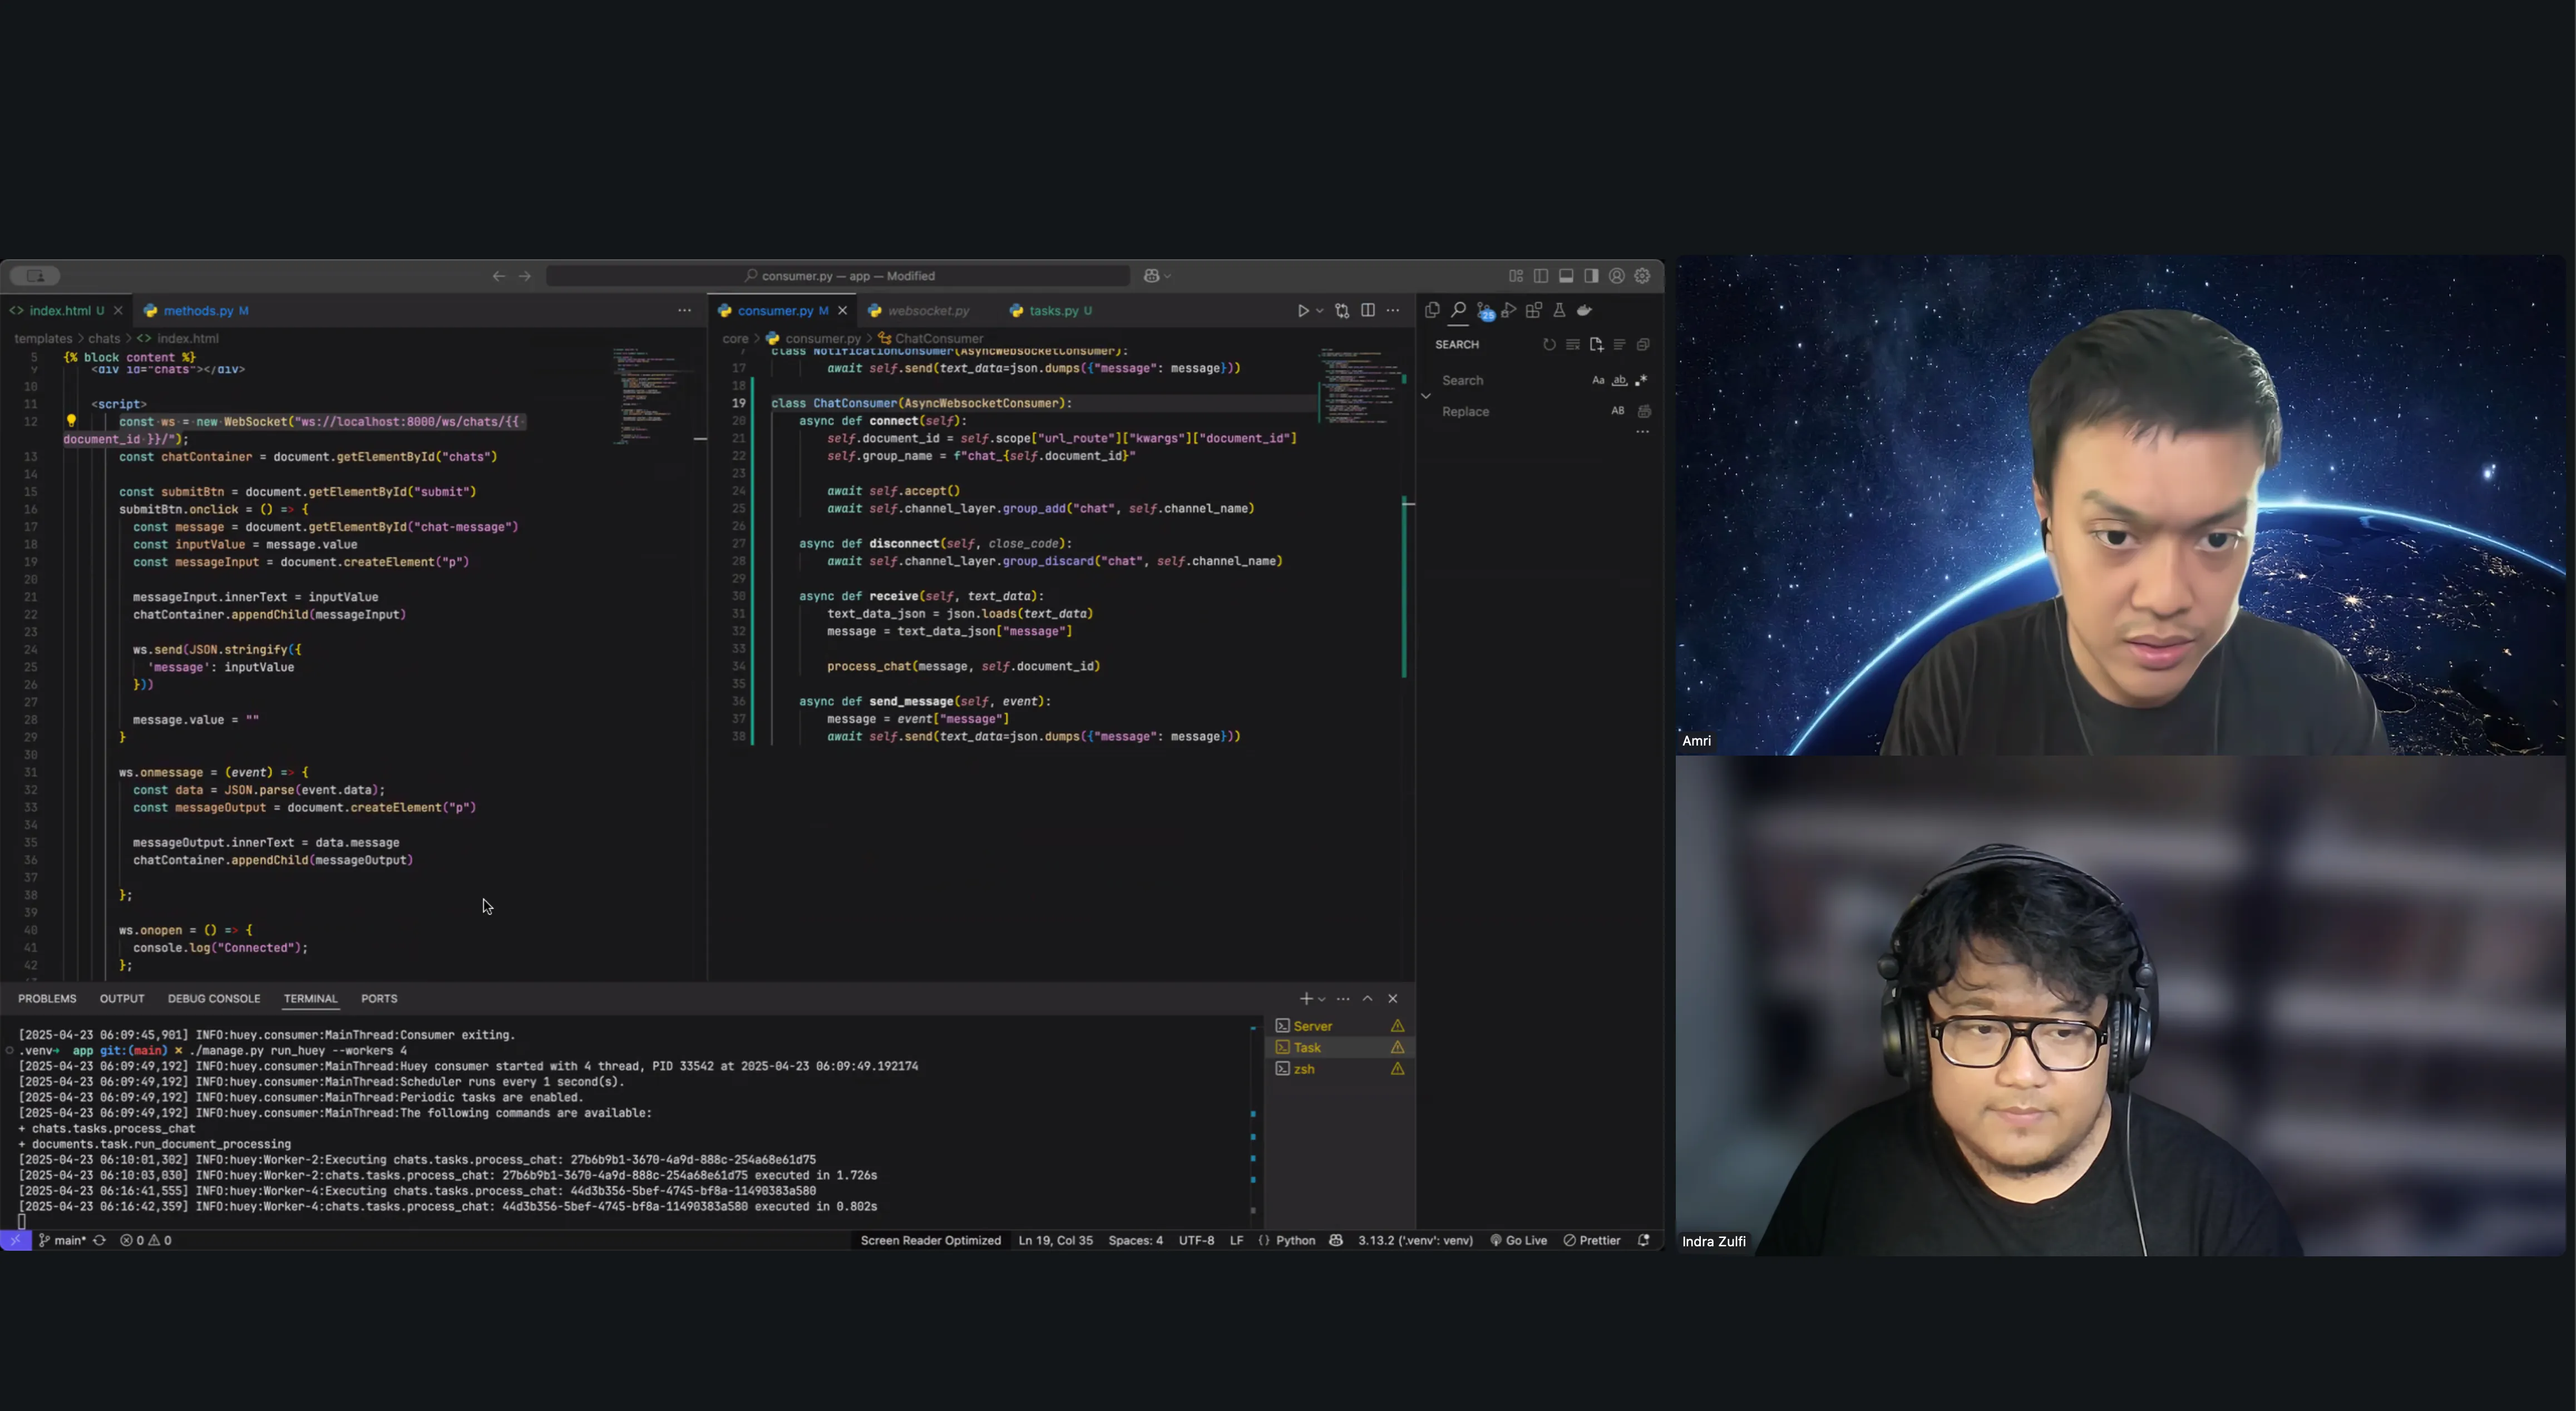
Task: Toggle Match Whole Word in search box
Action: 1619,380
